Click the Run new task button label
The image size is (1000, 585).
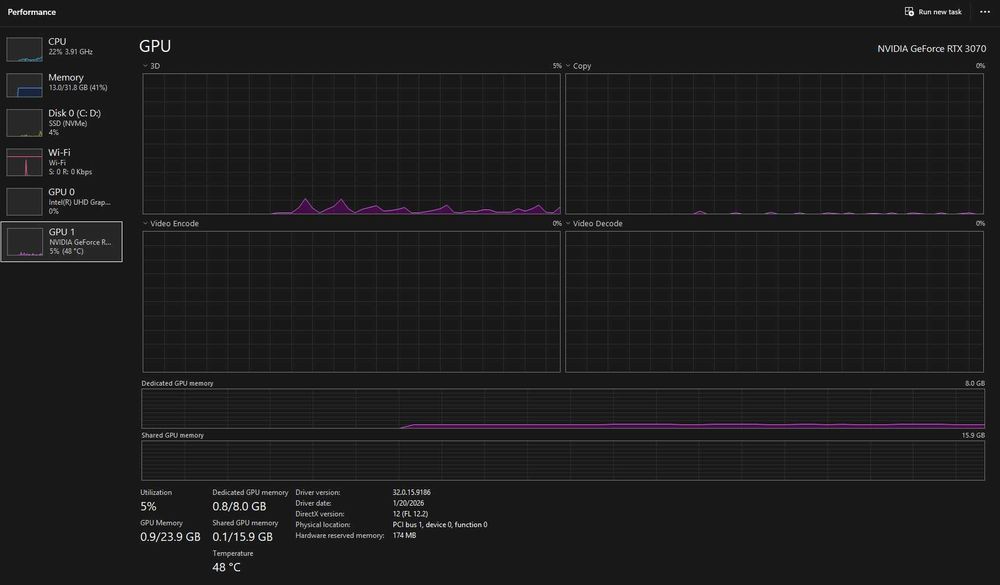click(x=939, y=11)
